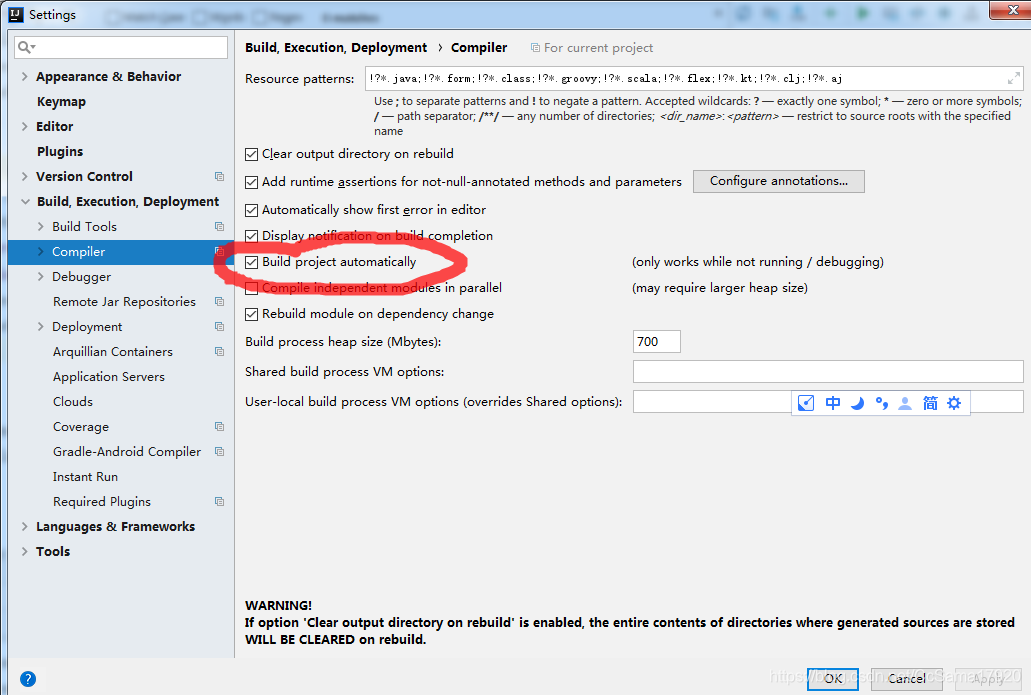Click the first icon on the IME toolbar
This screenshot has width=1031, height=695.
806,403
